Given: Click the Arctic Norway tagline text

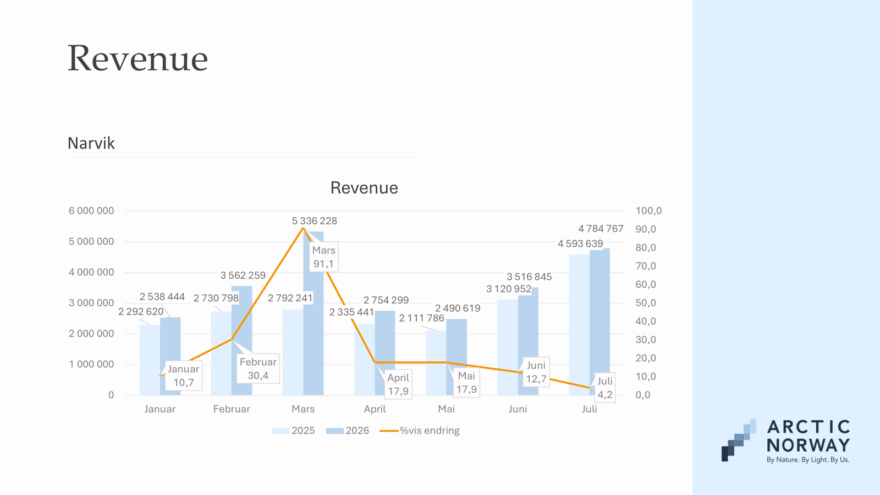Looking at the screenshot, I should 808,460.
